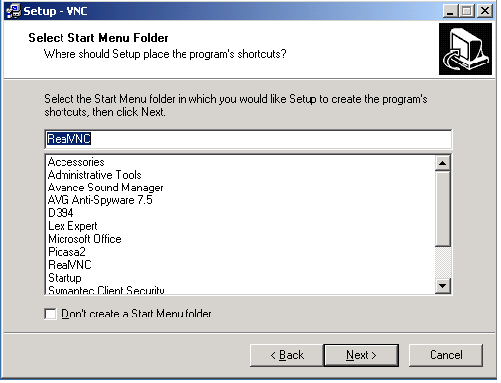501x383 pixels.
Task: Check Don't create a Start Menu folder
Action: pos(50,314)
